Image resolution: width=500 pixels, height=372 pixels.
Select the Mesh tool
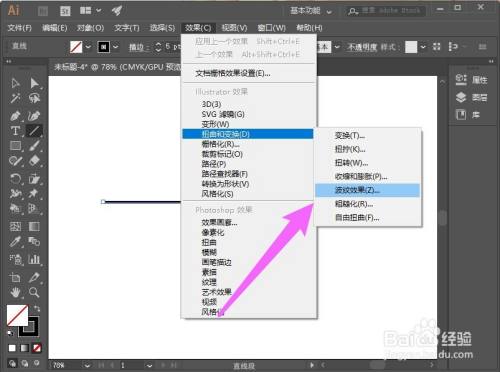tap(15, 227)
